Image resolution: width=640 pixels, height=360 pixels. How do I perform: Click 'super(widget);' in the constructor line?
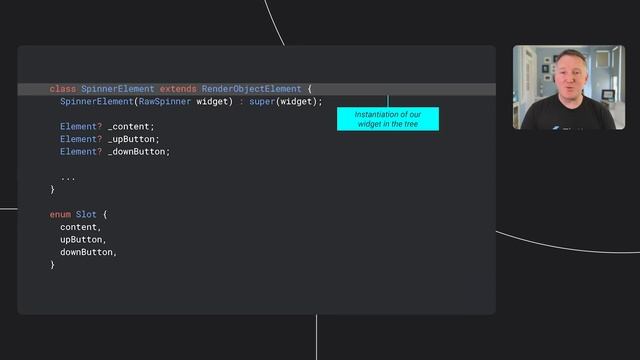(286, 102)
